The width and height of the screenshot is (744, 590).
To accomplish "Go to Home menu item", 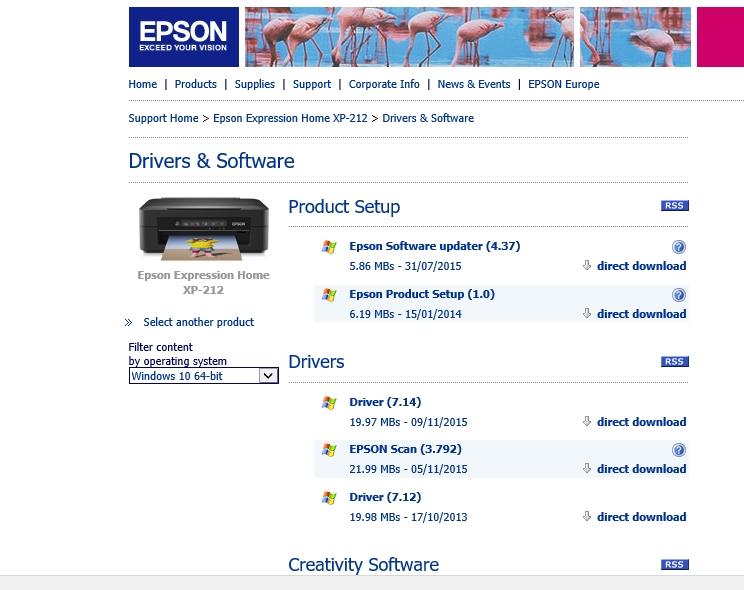I will click(x=142, y=84).
